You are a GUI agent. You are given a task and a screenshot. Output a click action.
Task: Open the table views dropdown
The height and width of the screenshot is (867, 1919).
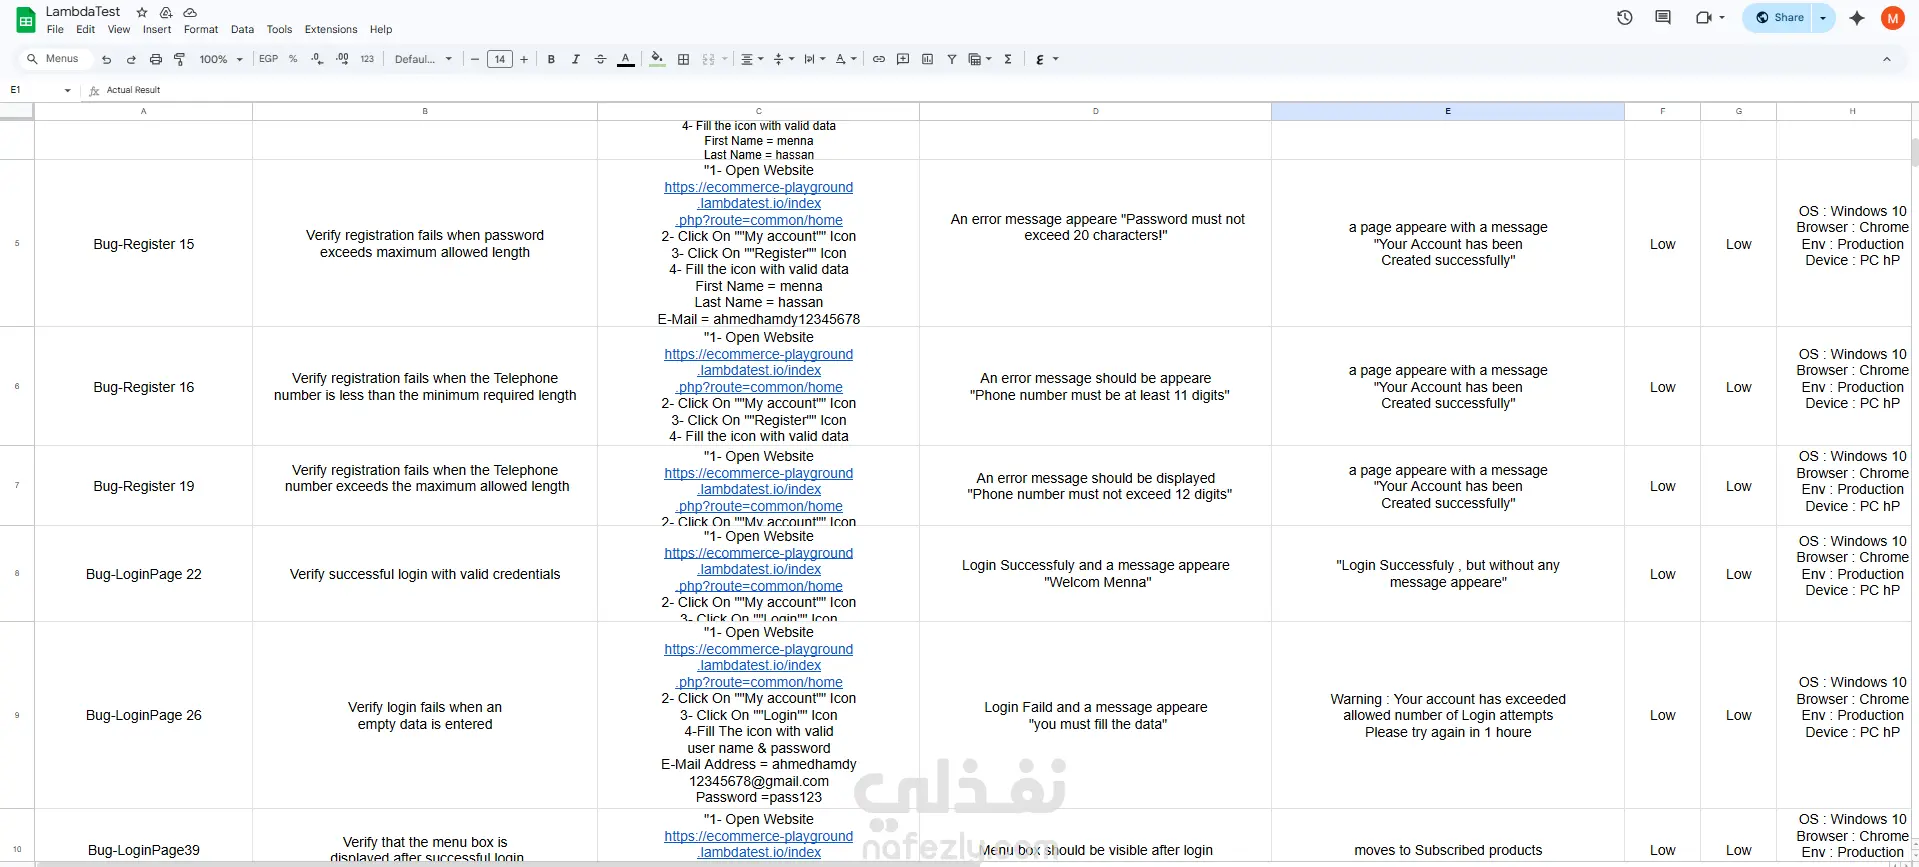pyautogui.click(x=980, y=59)
